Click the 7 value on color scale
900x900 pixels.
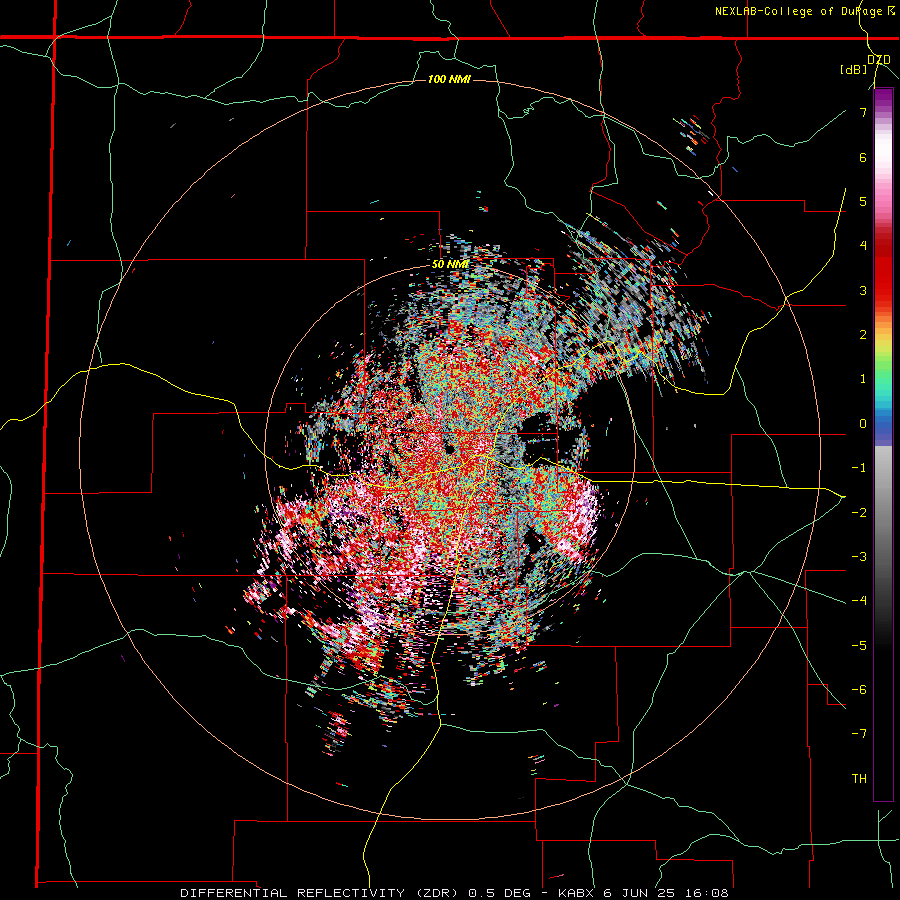click(x=863, y=112)
